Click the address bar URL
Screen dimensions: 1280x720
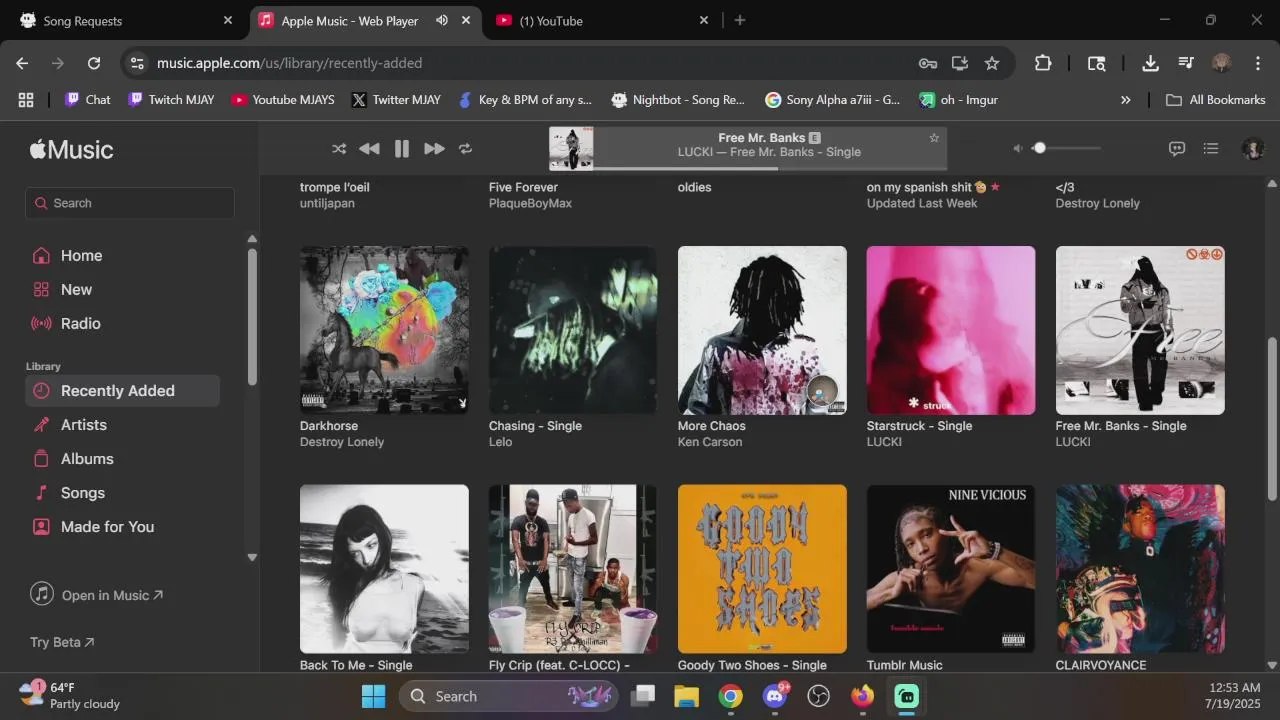pos(289,63)
